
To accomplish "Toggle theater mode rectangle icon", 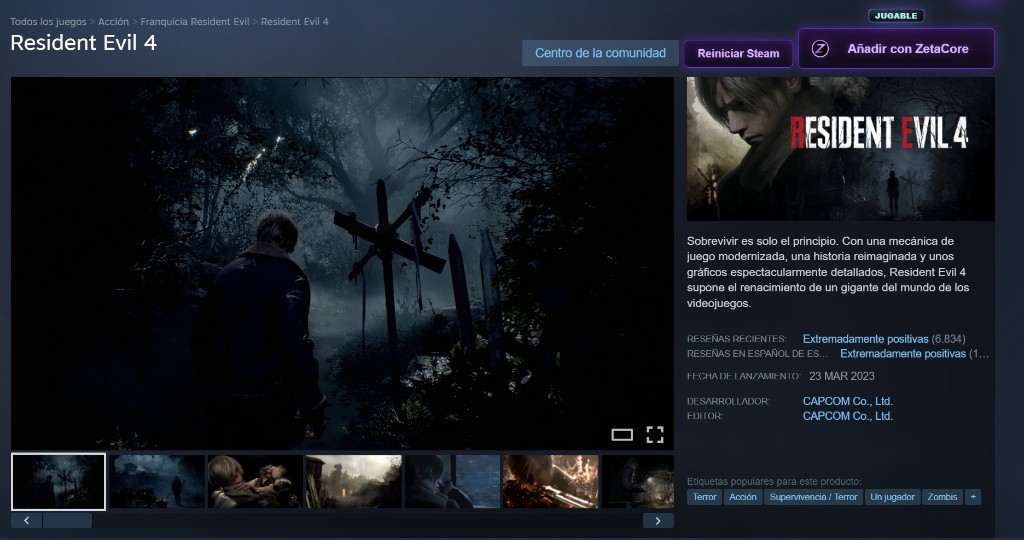I will 622,435.
